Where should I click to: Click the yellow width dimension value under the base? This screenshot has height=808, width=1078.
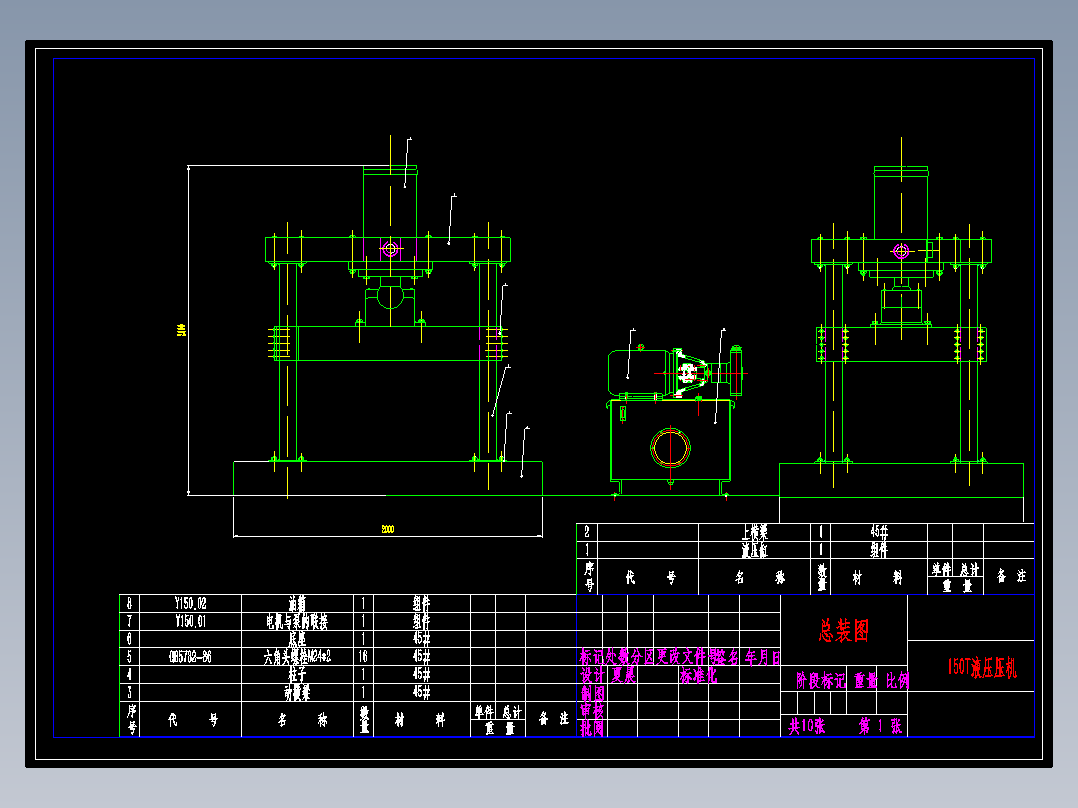coord(388,529)
